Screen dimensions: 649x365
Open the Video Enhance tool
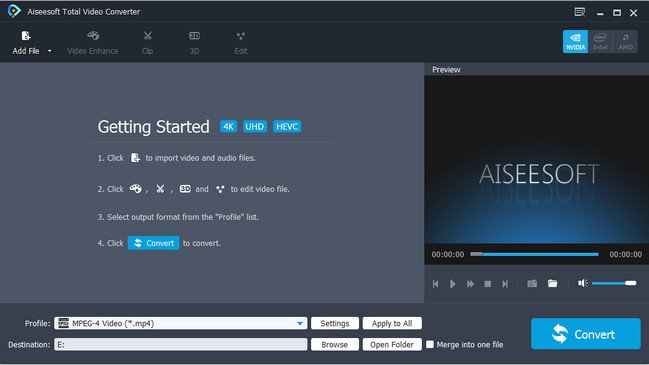click(x=93, y=43)
